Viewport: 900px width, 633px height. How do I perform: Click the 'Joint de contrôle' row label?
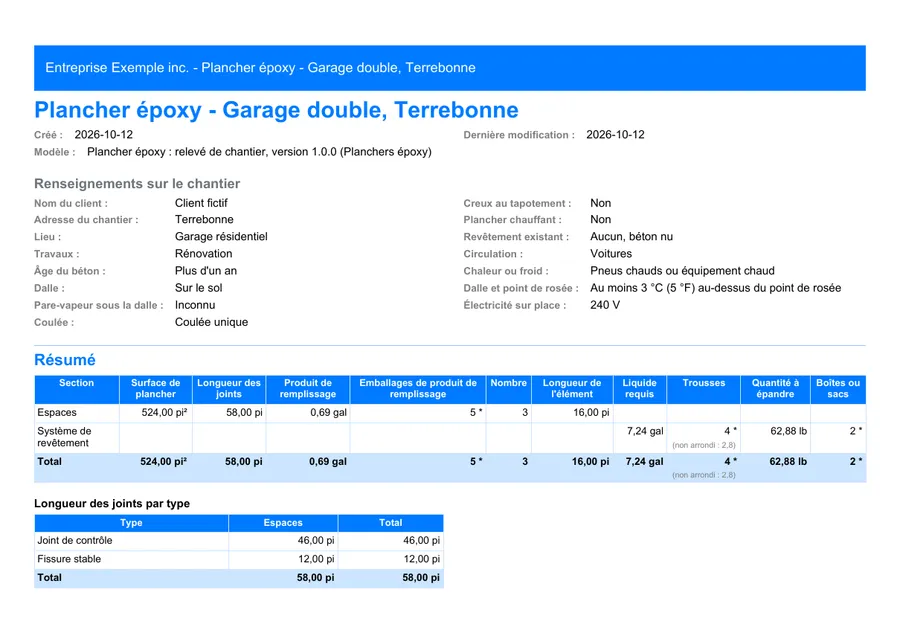75,541
